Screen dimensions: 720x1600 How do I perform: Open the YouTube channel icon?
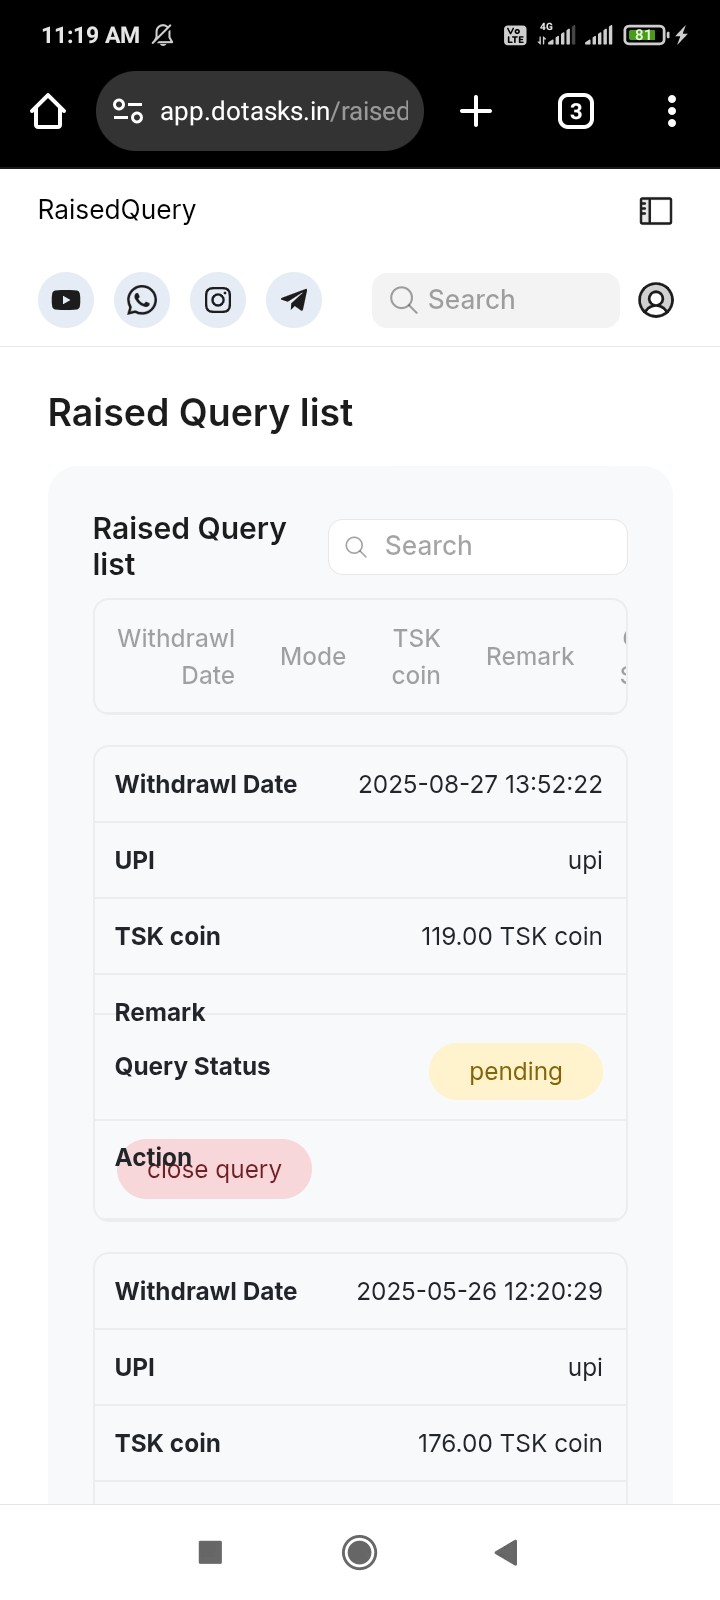tap(66, 300)
